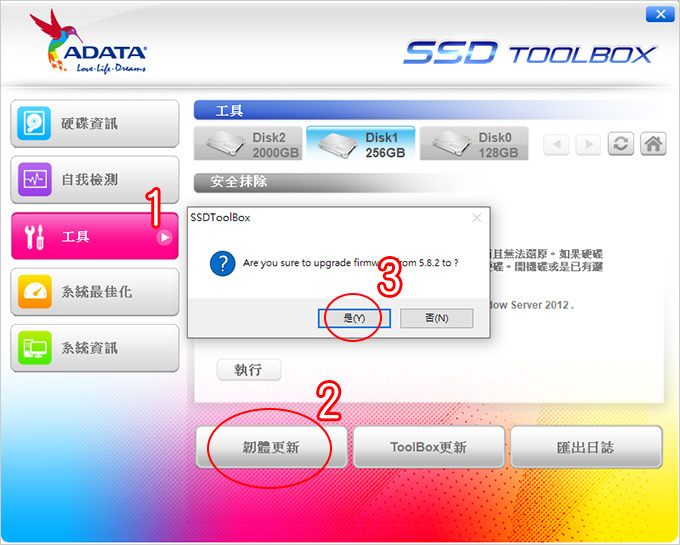Click the 匯出日誌 export log button
Screen dimensions: 680x545
(x=586, y=447)
